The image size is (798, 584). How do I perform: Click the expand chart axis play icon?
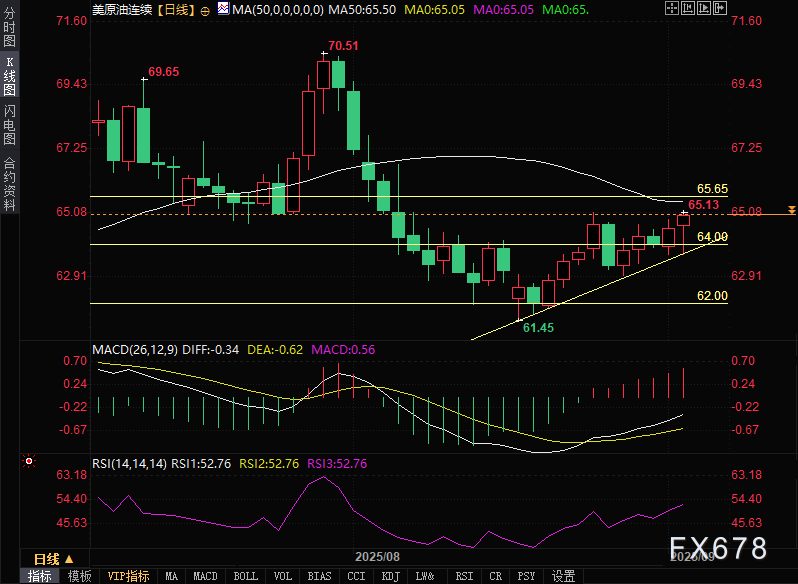[x=704, y=8]
